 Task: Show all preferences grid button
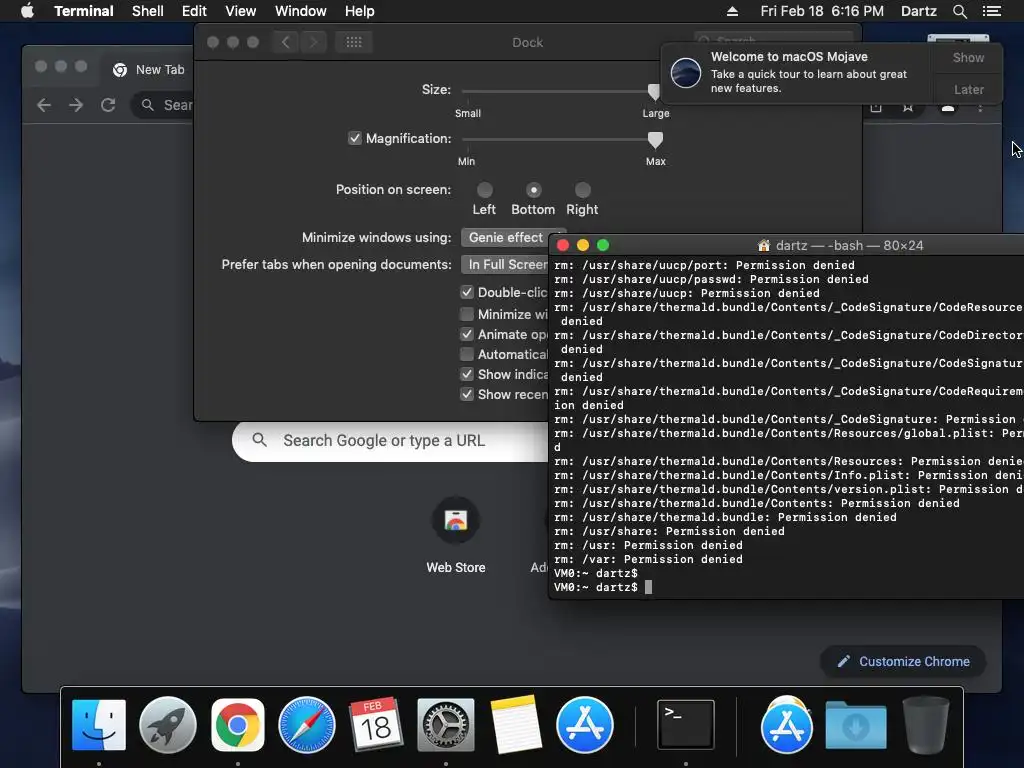354,42
